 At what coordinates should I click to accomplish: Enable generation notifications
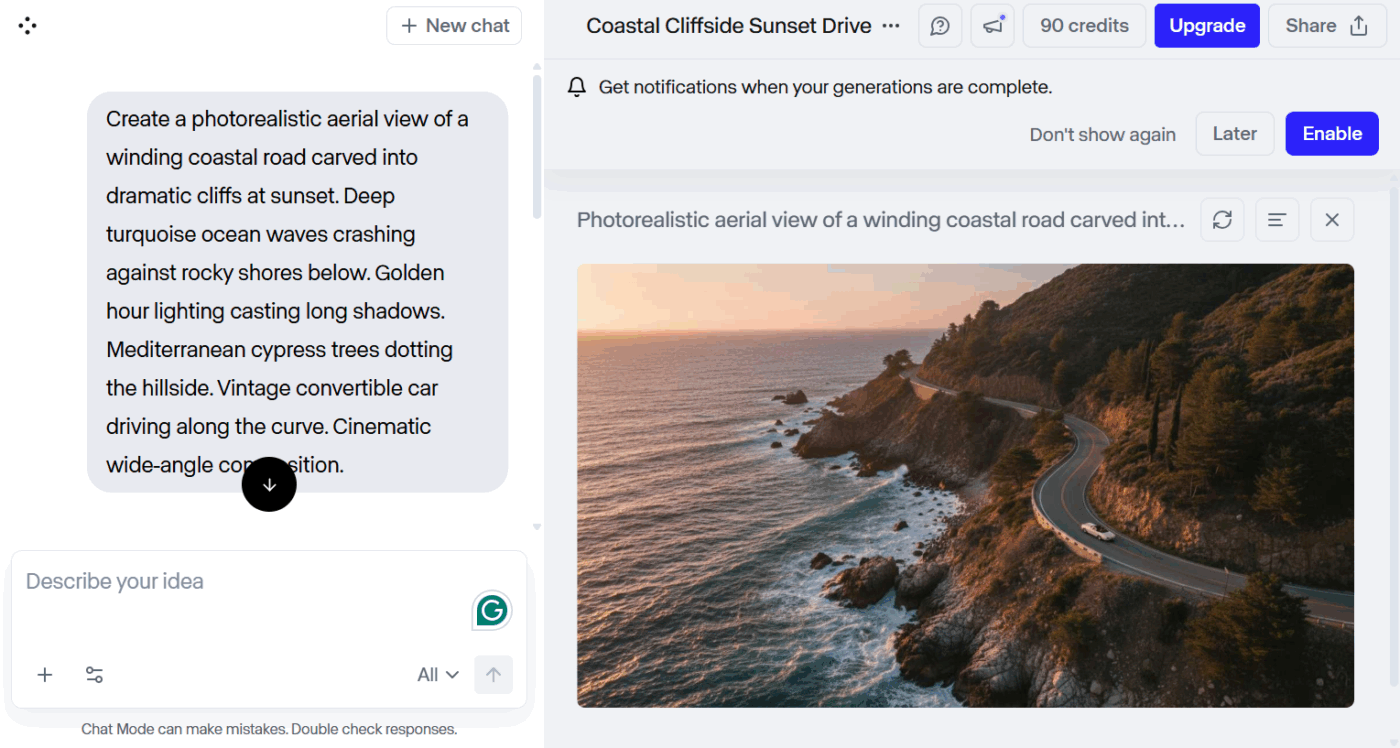pyautogui.click(x=1331, y=133)
